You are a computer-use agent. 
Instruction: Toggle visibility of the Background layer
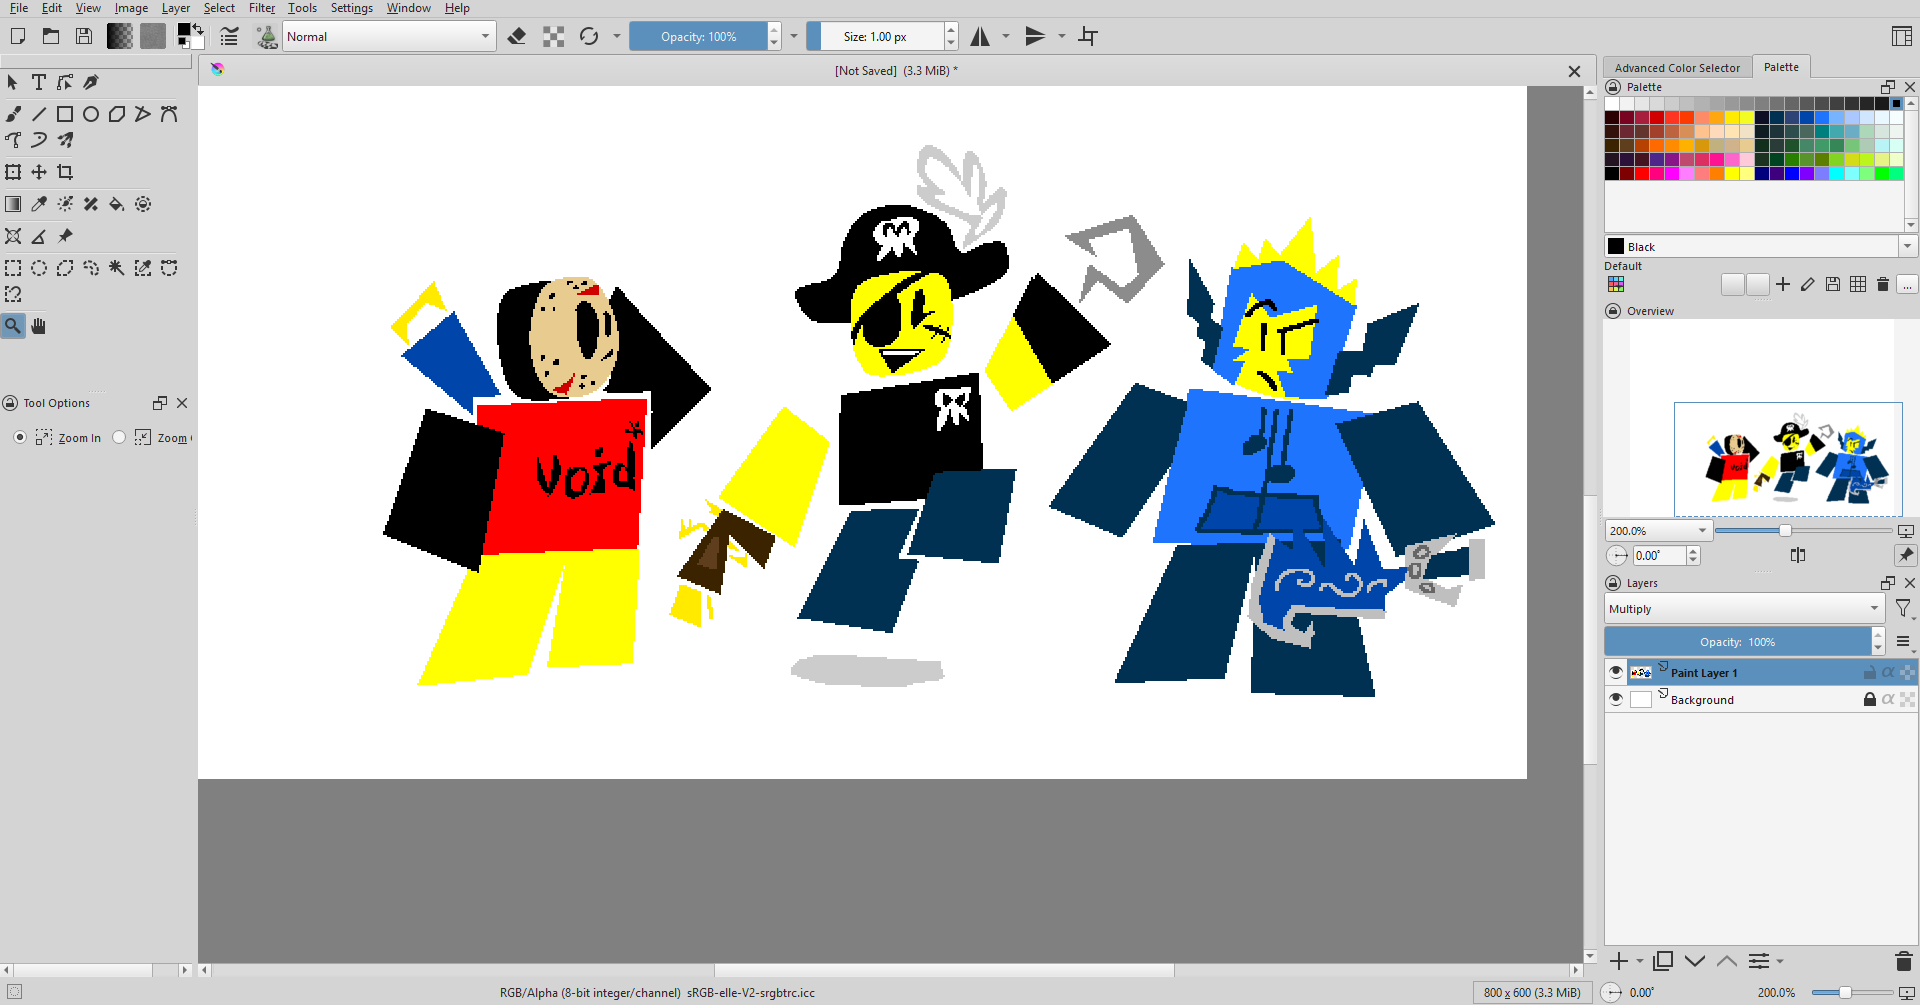point(1615,699)
